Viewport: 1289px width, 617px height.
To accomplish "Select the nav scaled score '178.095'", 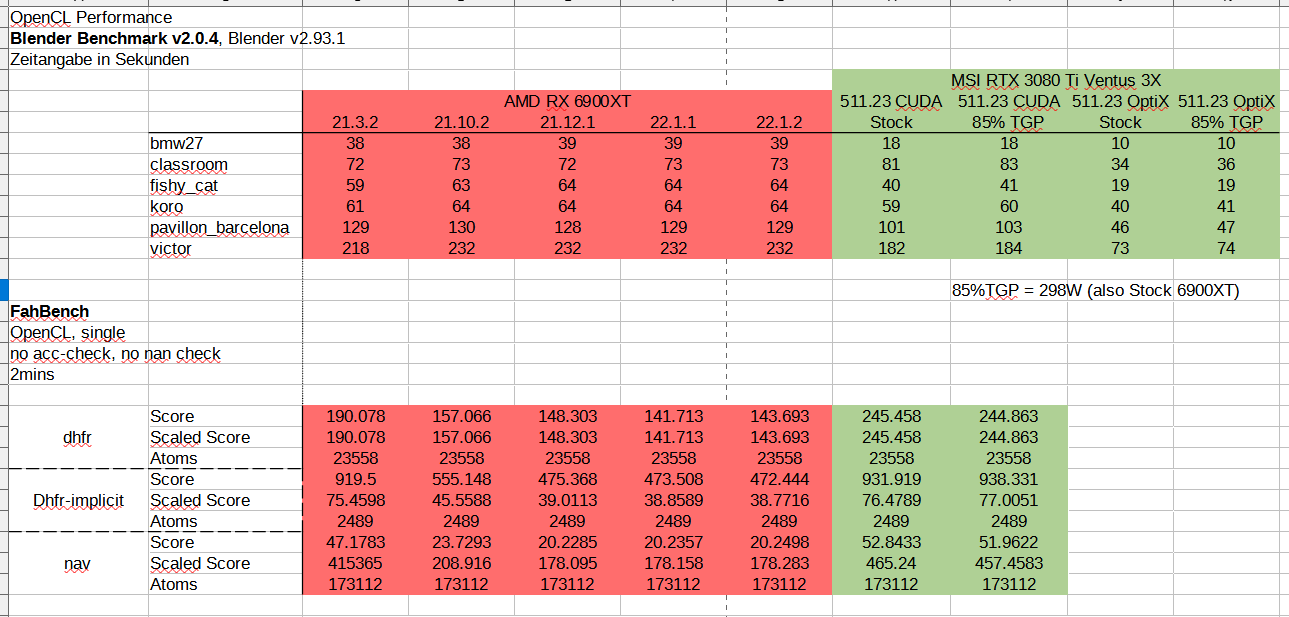I will pos(567,563).
